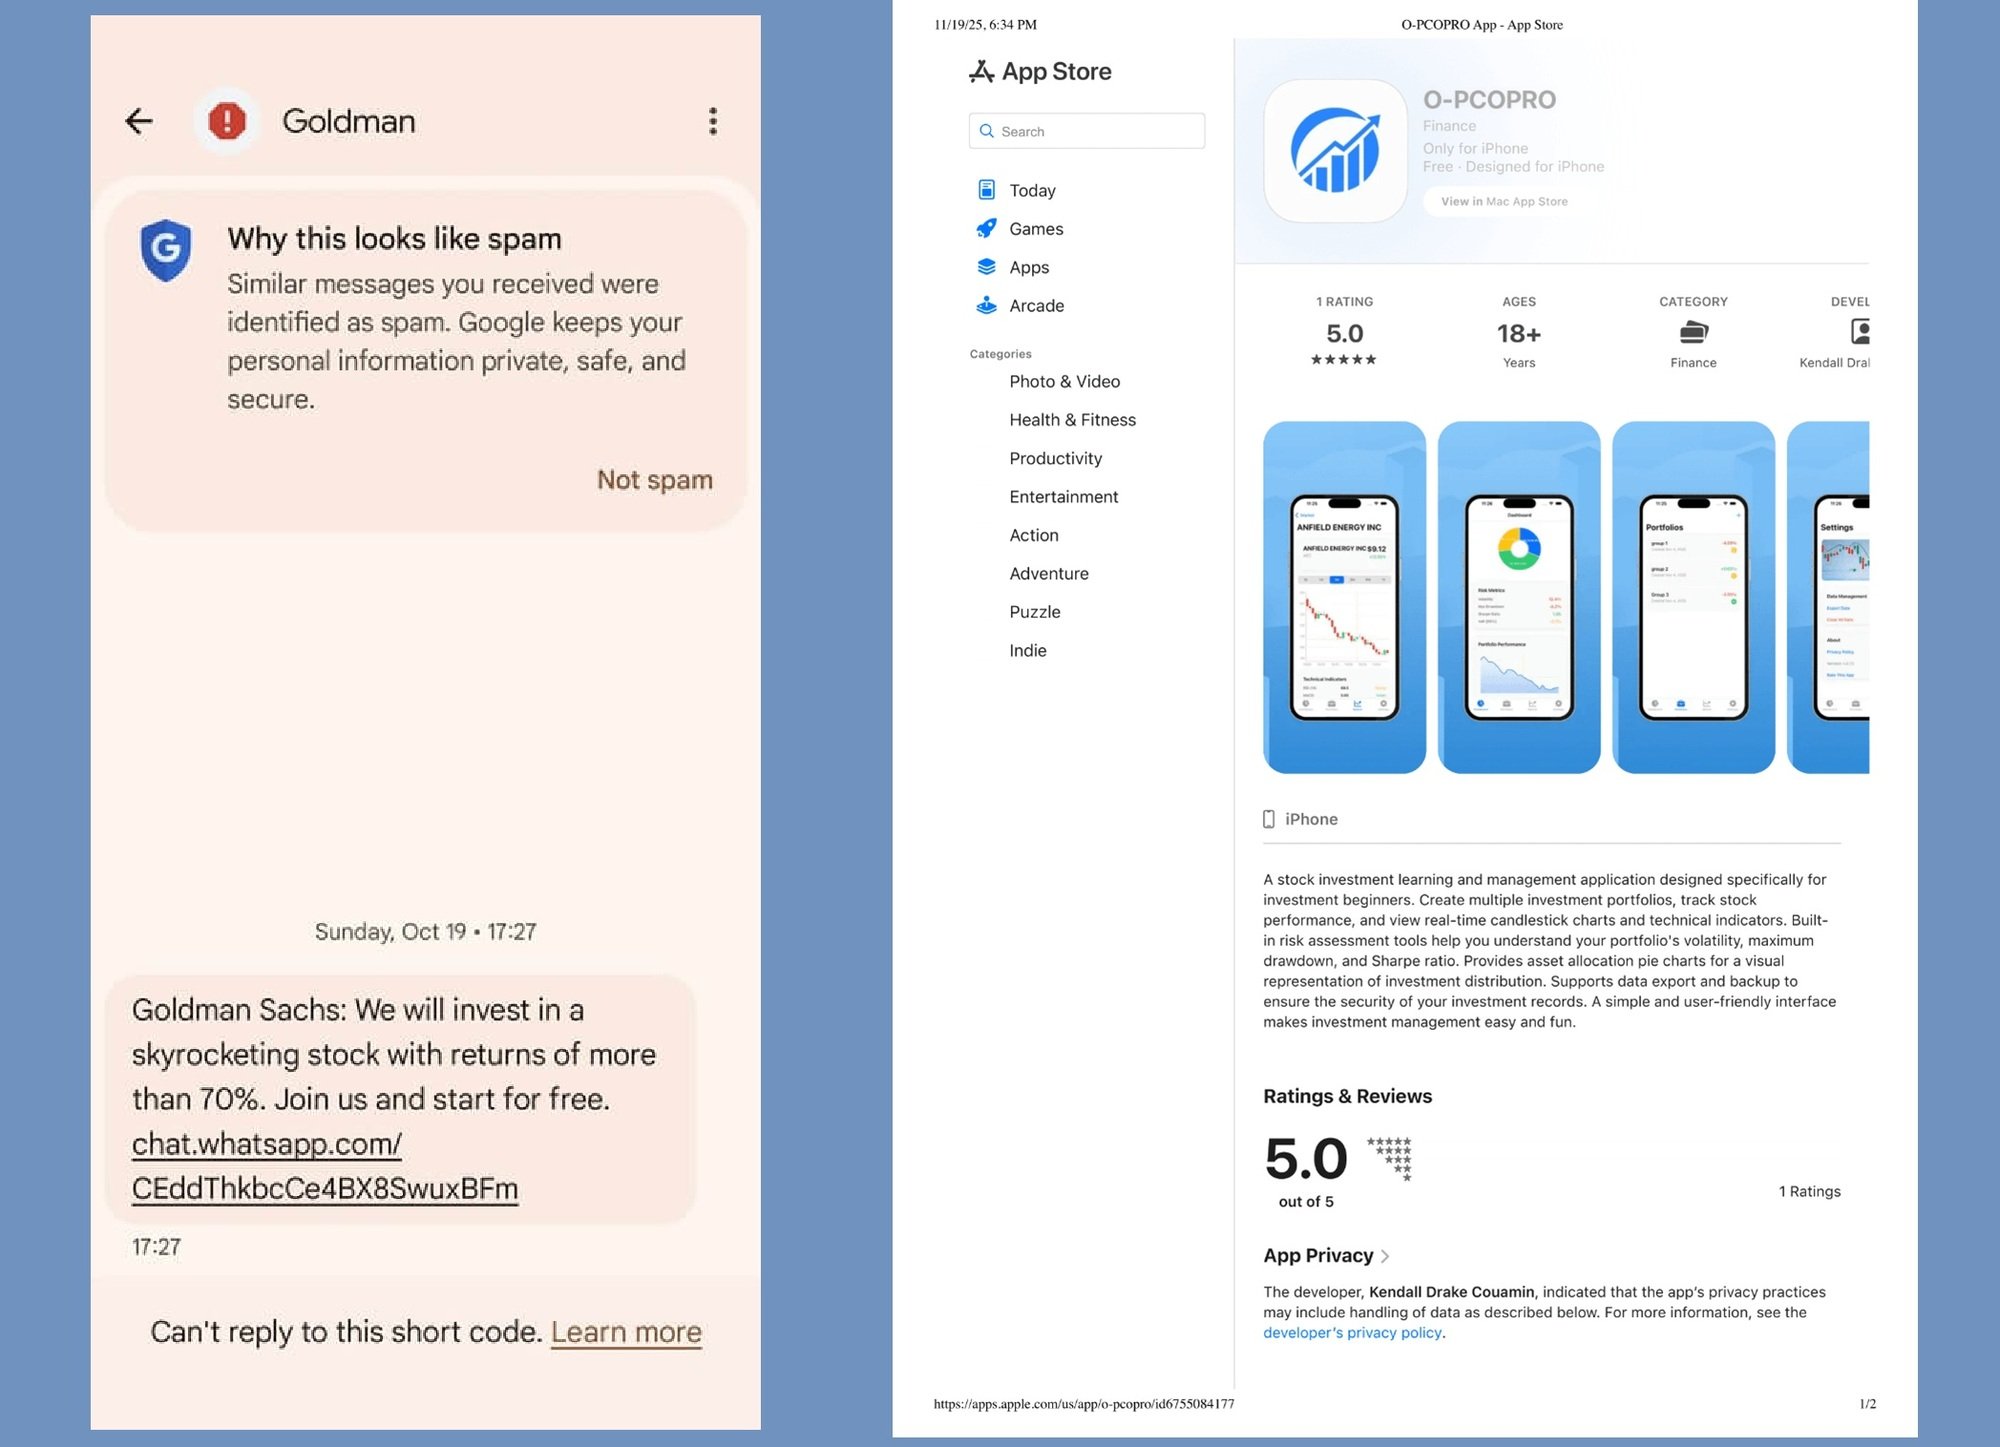Click the App Store logo icon

point(982,71)
